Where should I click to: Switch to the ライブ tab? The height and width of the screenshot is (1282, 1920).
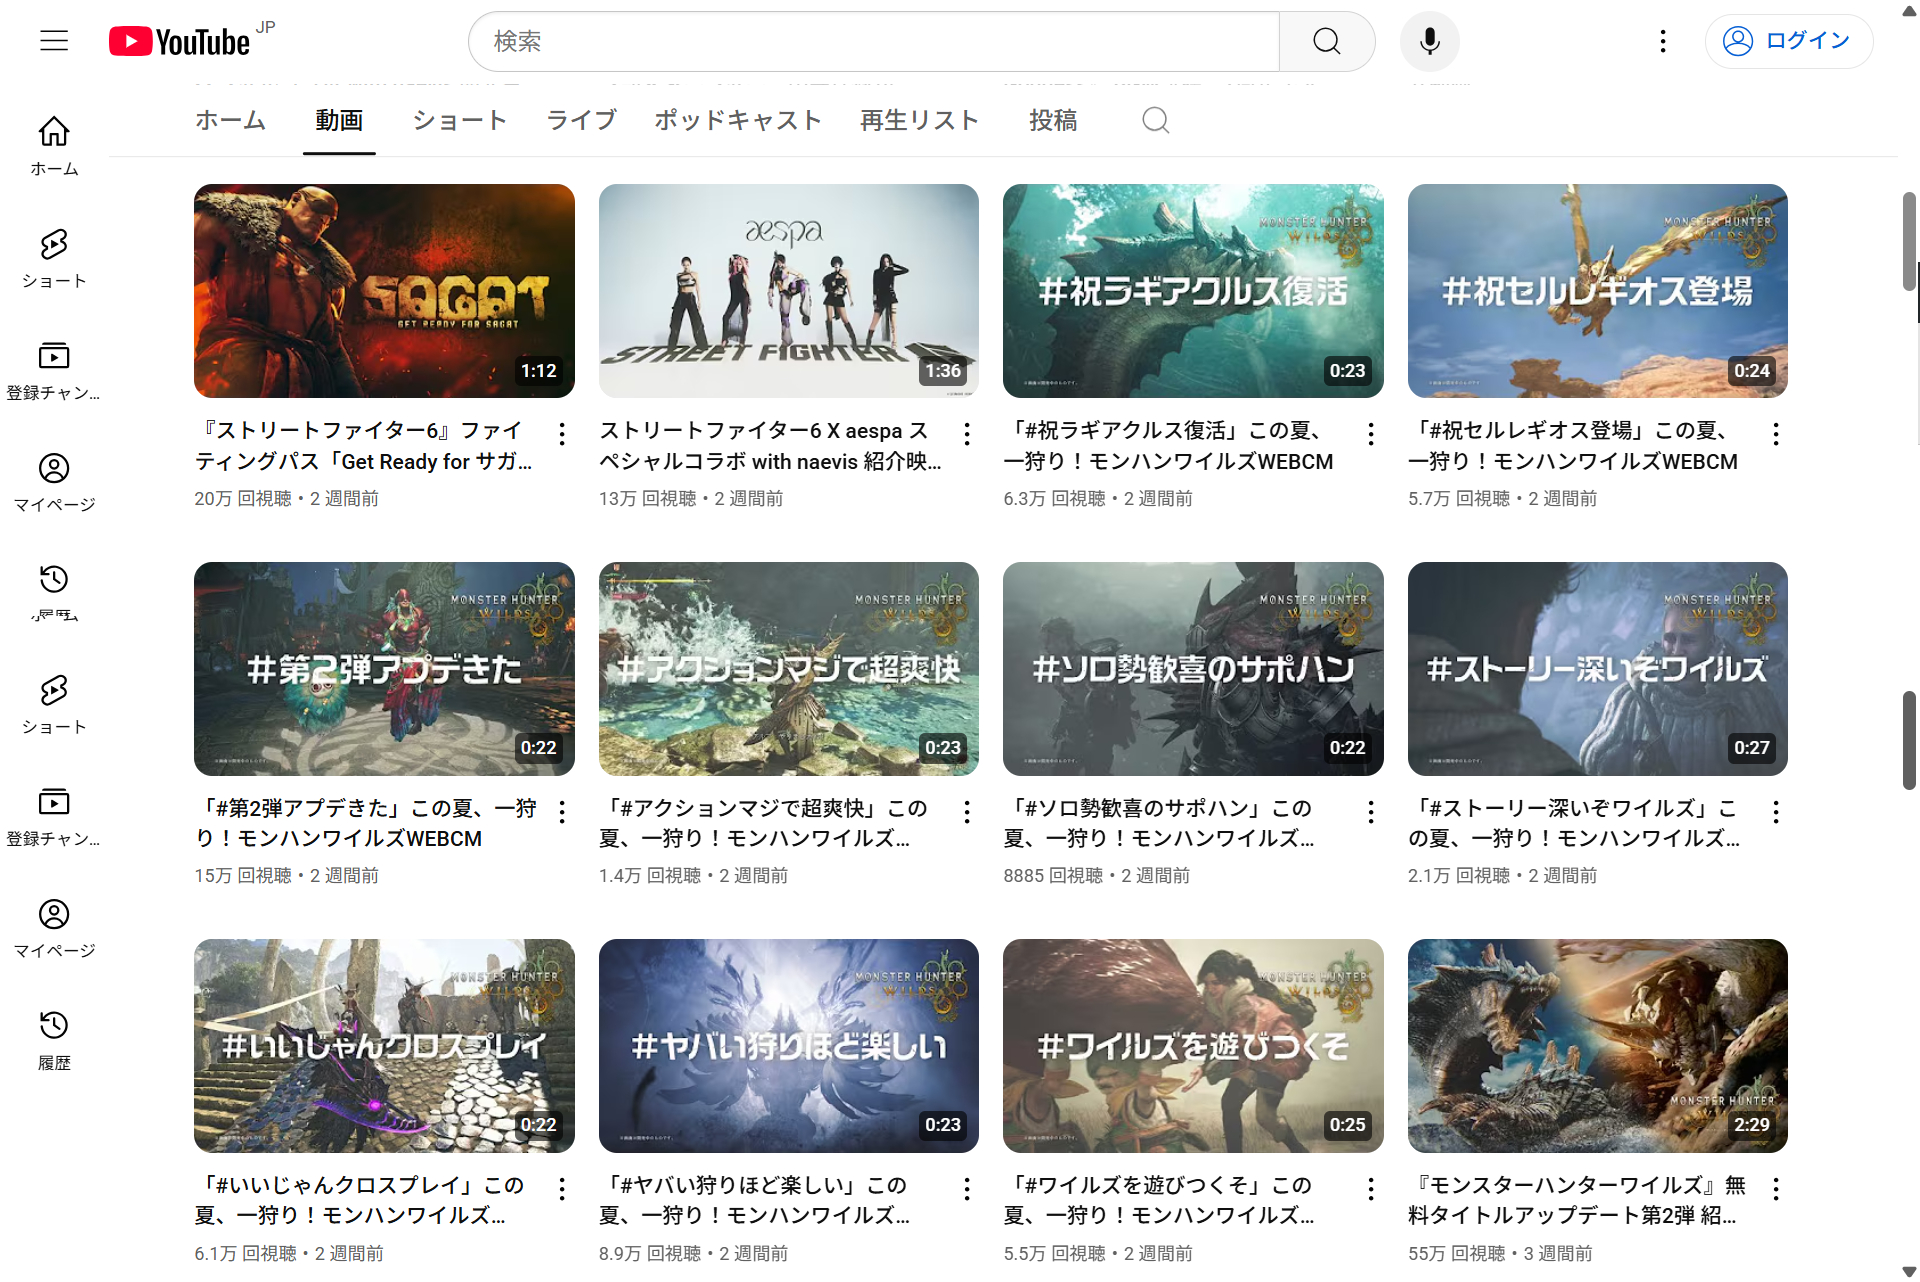(581, 121)
